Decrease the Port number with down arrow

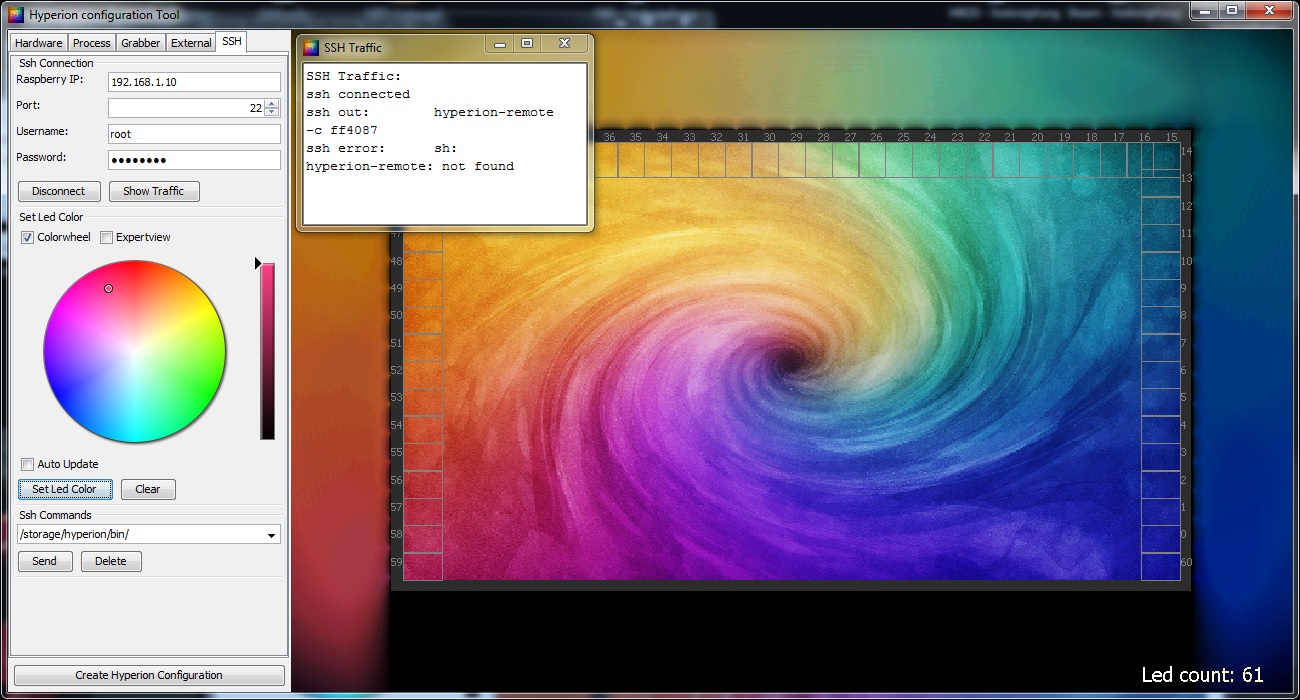point(272,112)
